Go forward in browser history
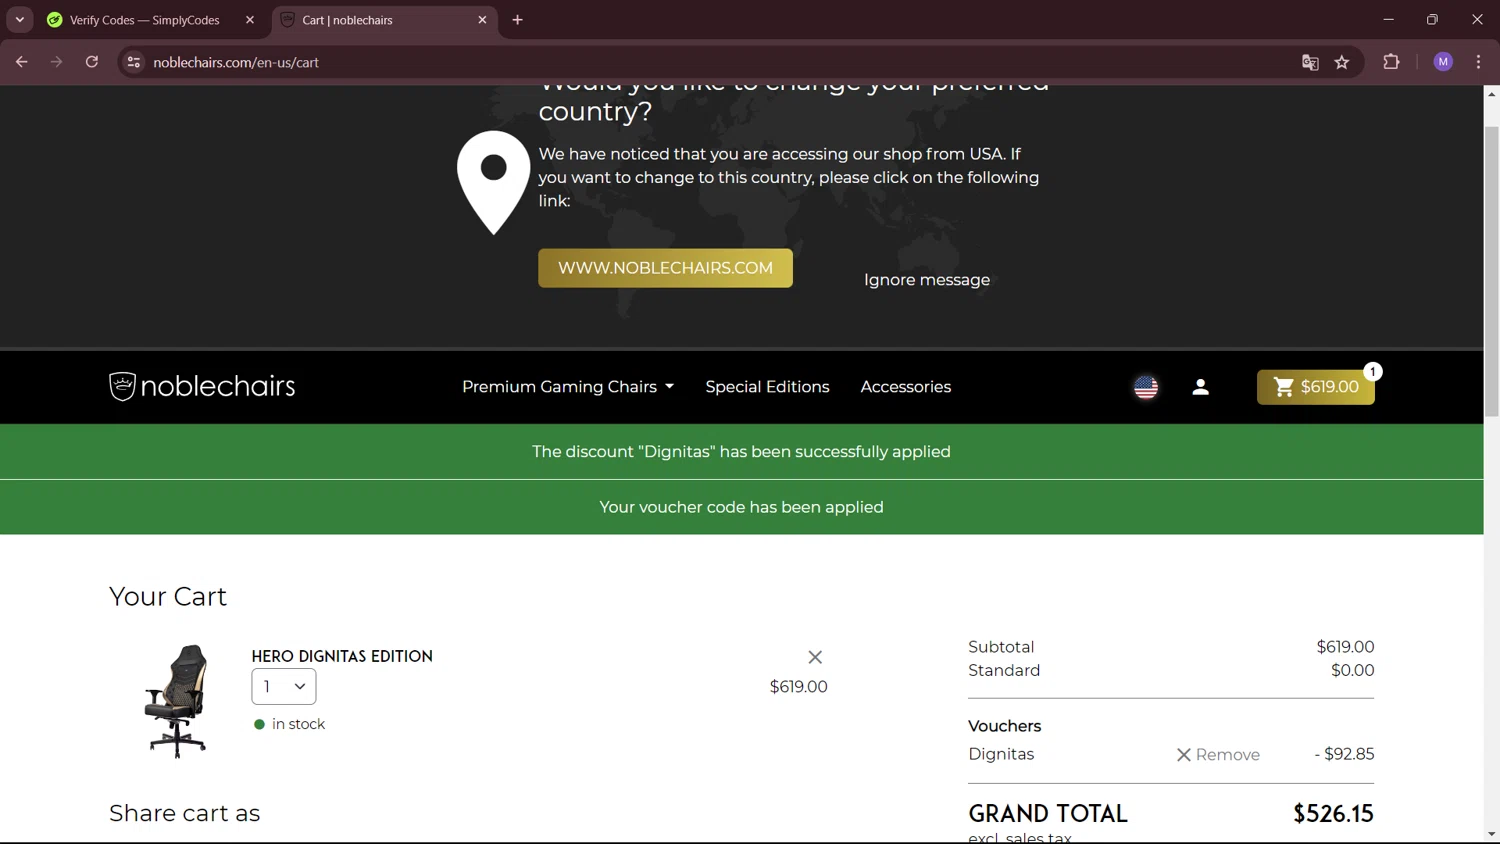The height and width of the screenshot is (844, 1500). pos(56,62)
